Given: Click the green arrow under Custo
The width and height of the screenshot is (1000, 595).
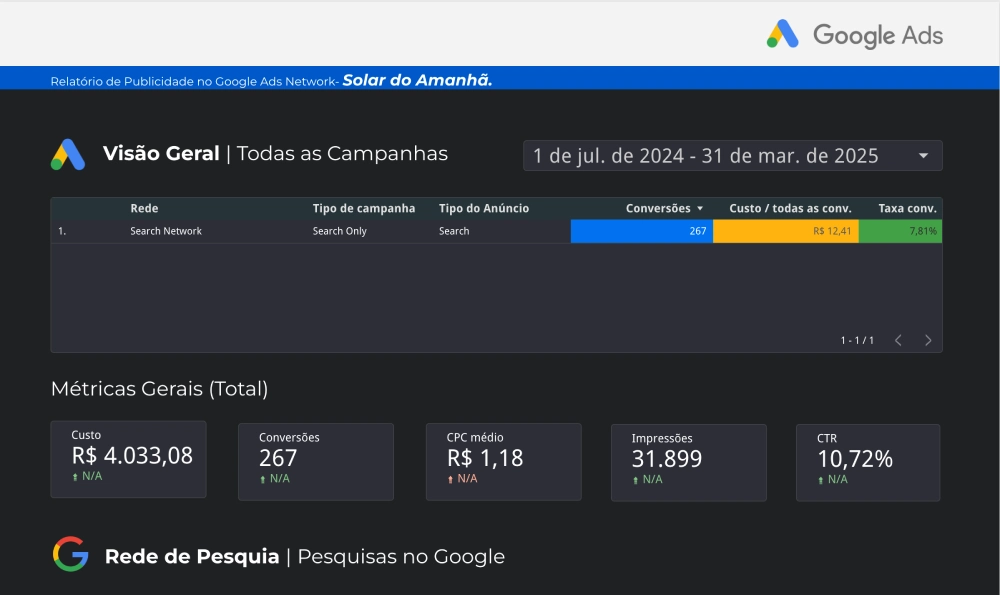Looking at the screenshot, I should 75,477.
